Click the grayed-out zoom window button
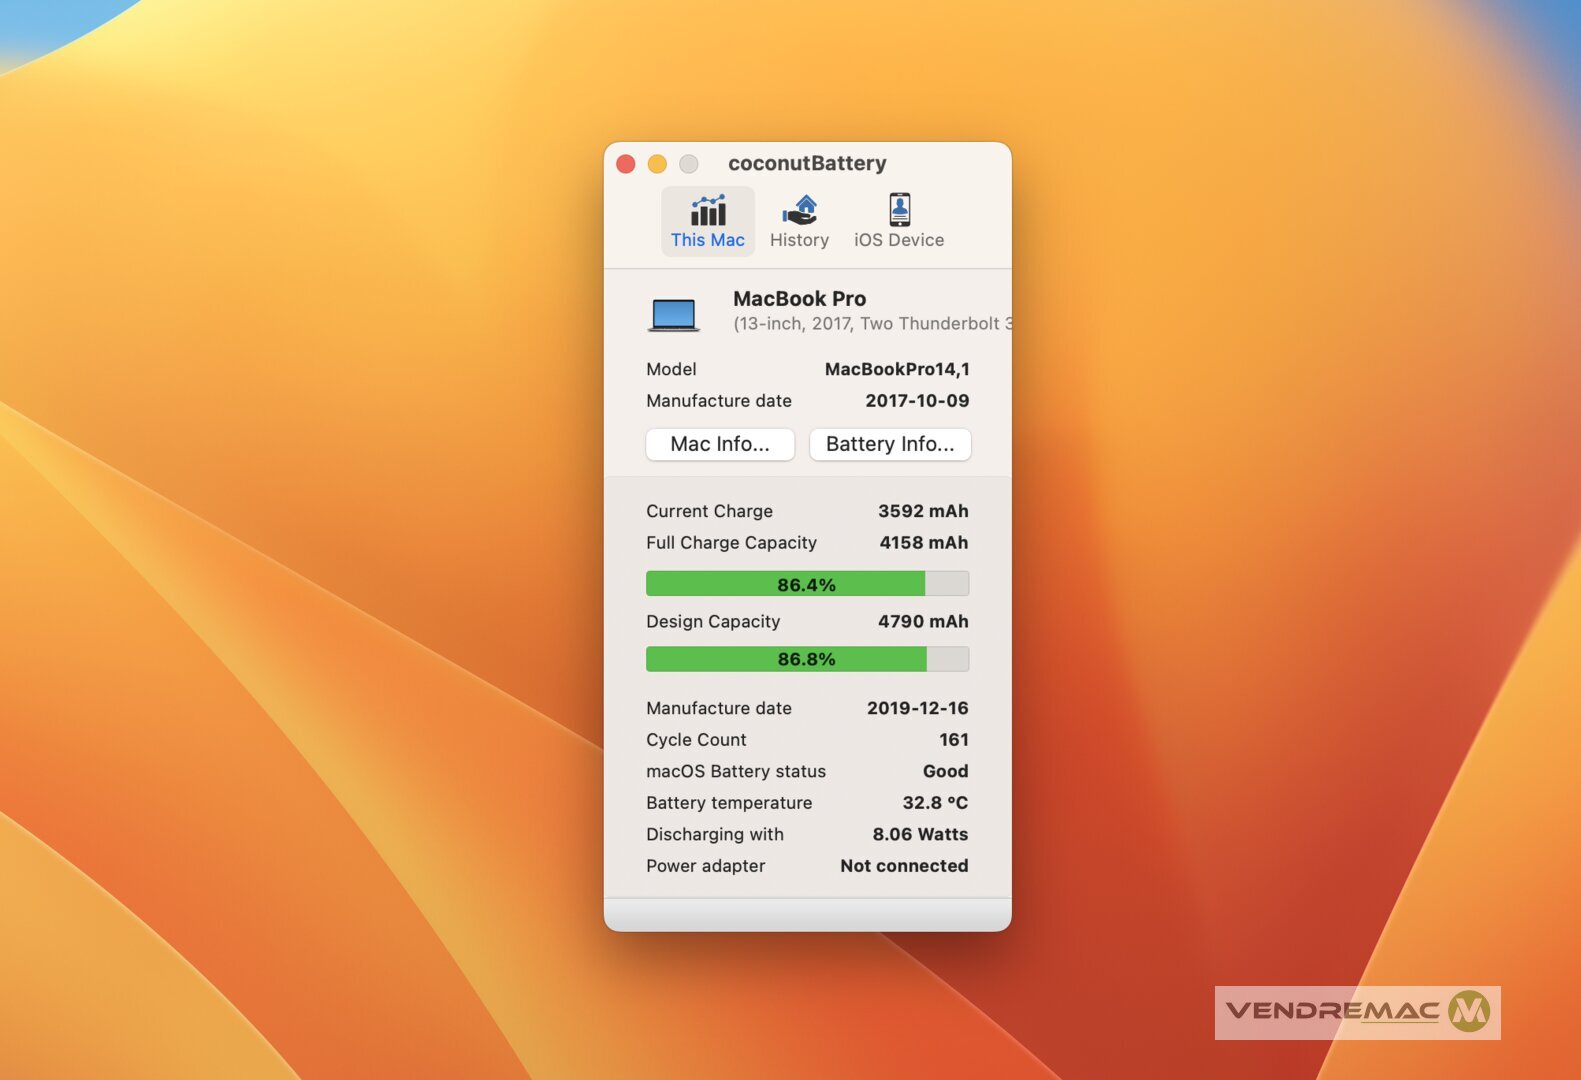The width and height of the screenshot is (1581, 1080). [x=689, y=164]
